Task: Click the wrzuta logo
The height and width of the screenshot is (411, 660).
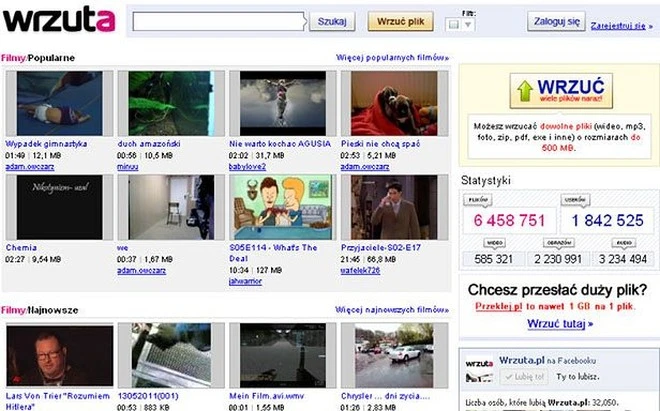Action: 59,20
